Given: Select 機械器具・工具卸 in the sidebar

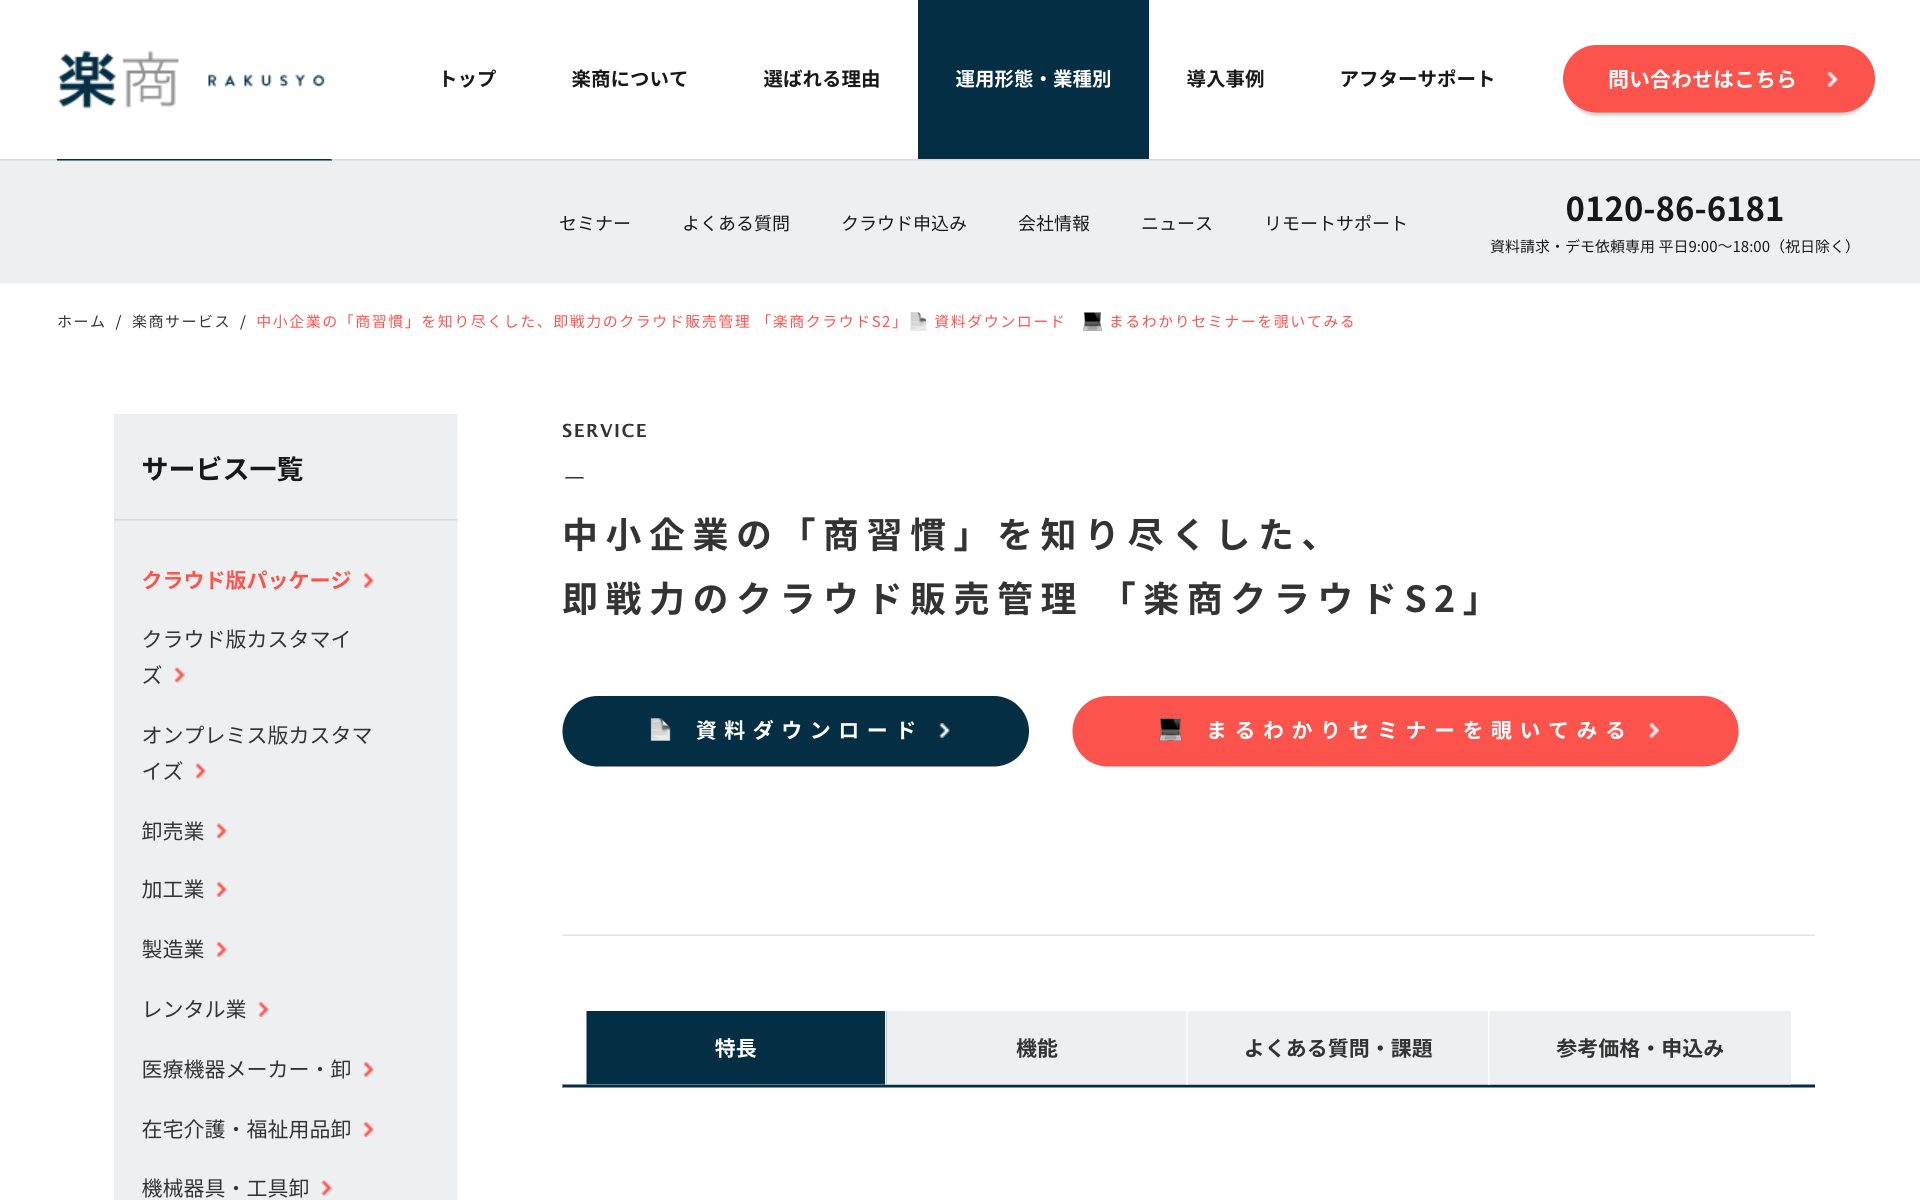Looking at the screenshot, I should tap(225, 1187).
